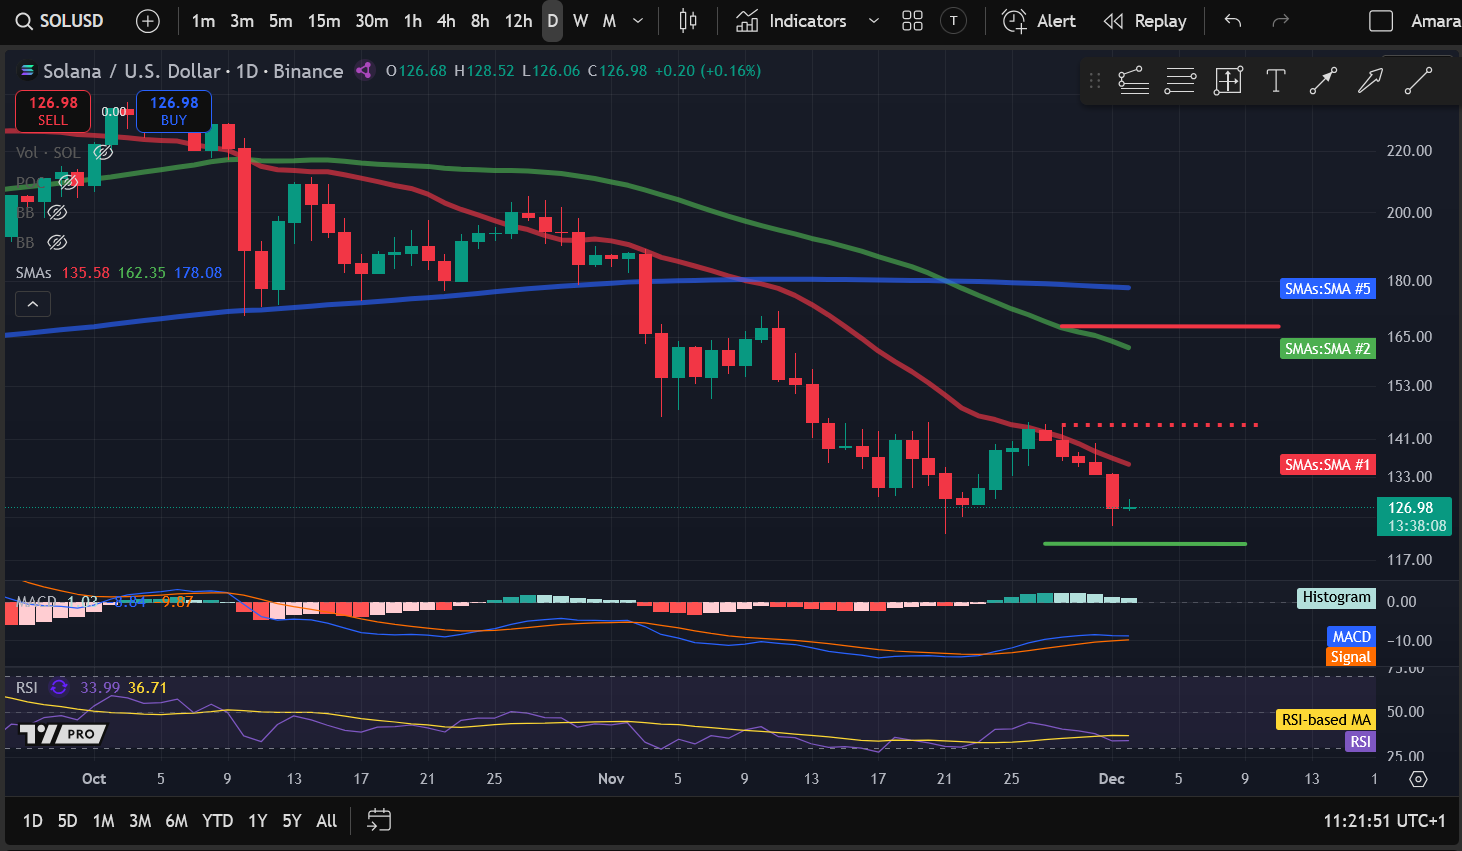Expand the more timeframes dropdown chevron

(638, 21)
